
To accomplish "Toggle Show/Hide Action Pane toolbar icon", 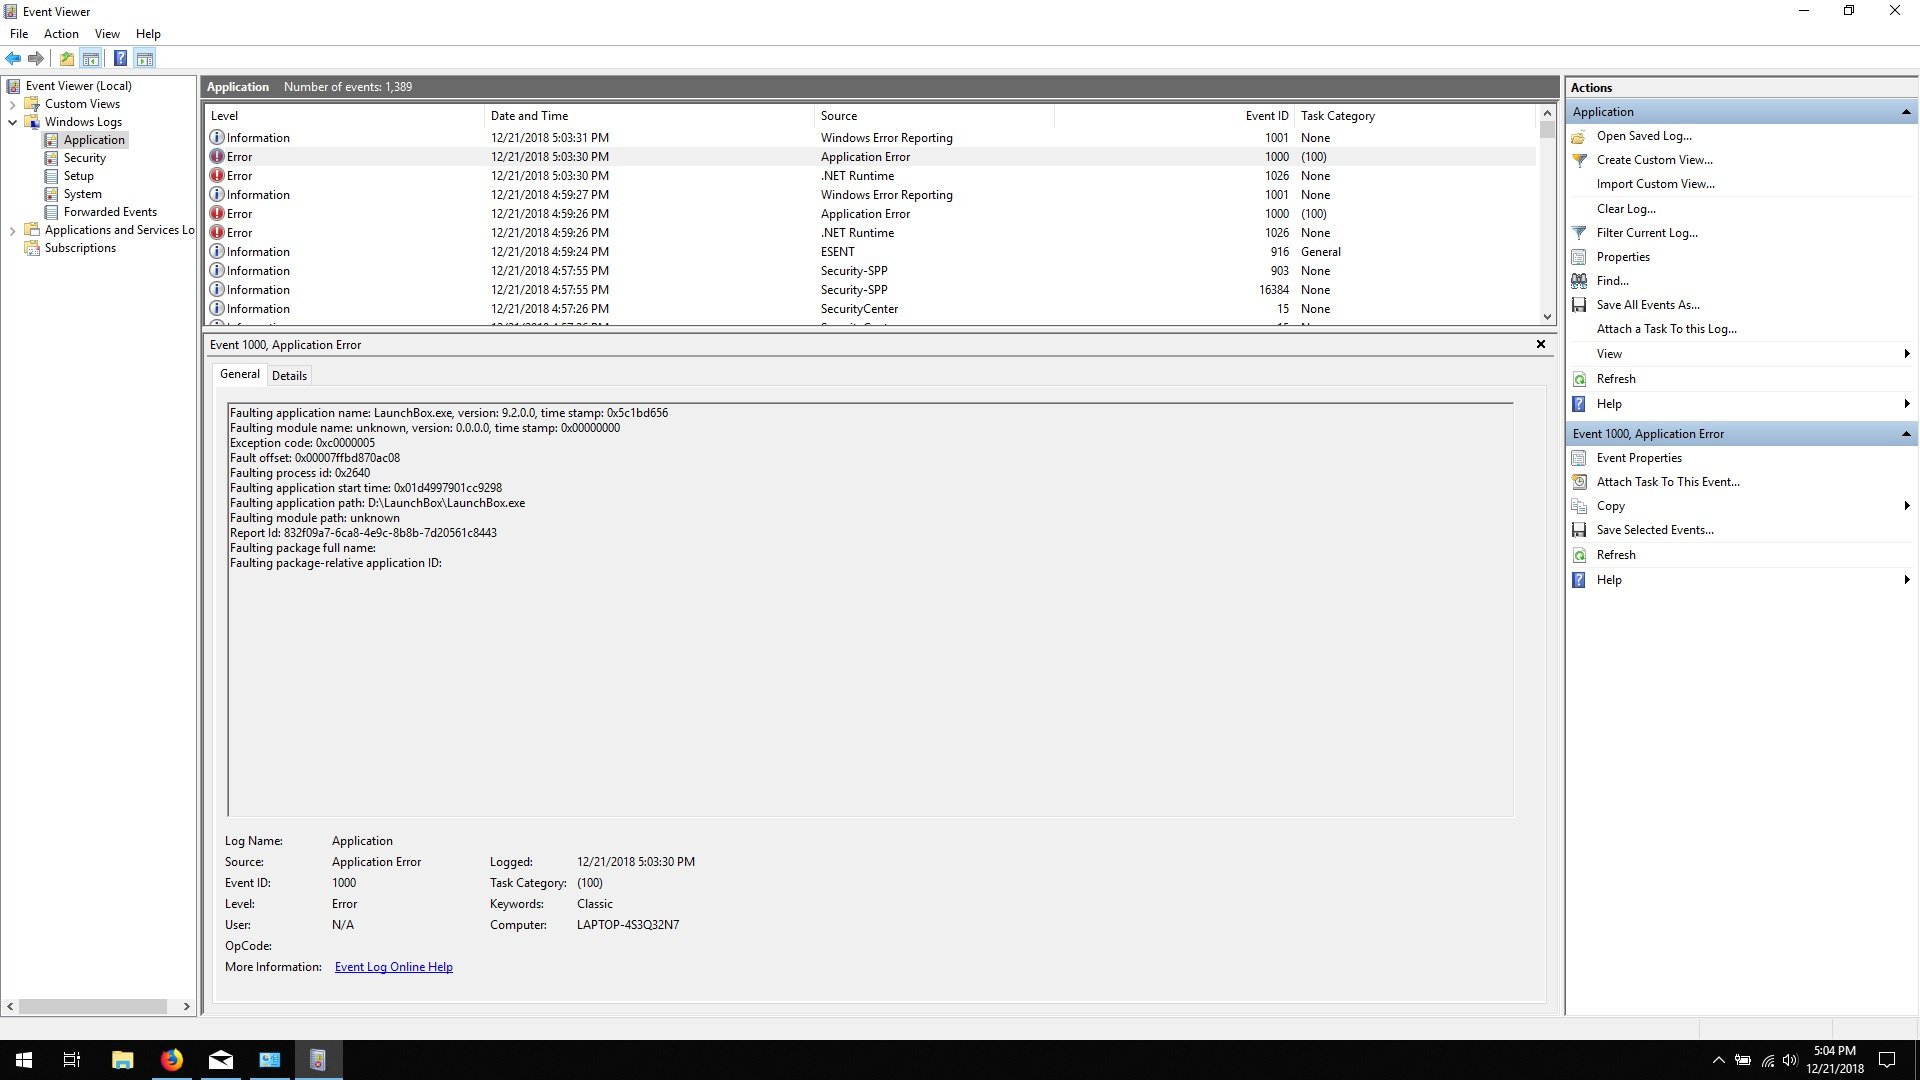I will [145, 58].
